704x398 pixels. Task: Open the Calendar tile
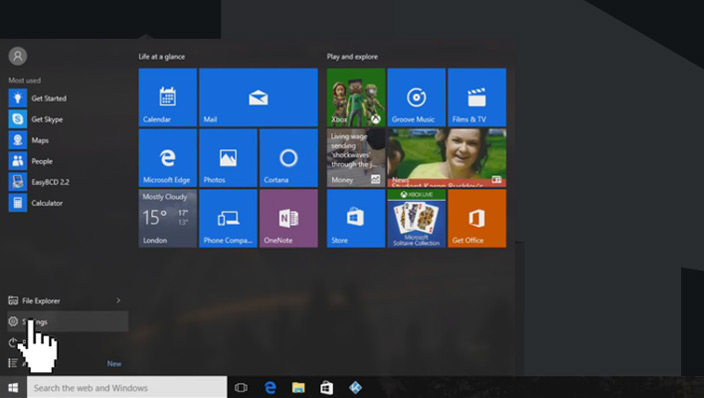pos(167,97)
